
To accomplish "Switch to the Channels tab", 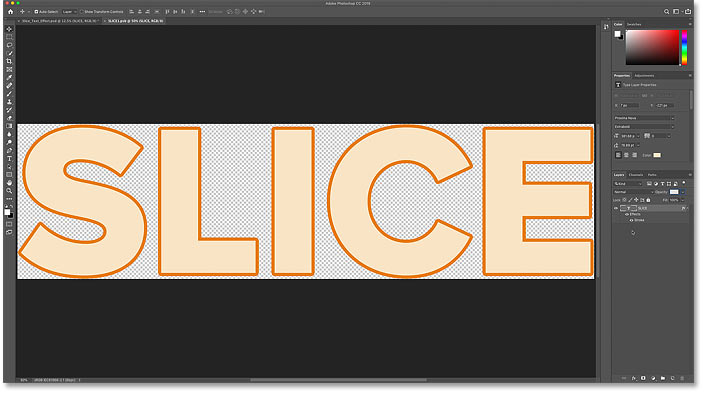I will point(636,175).
